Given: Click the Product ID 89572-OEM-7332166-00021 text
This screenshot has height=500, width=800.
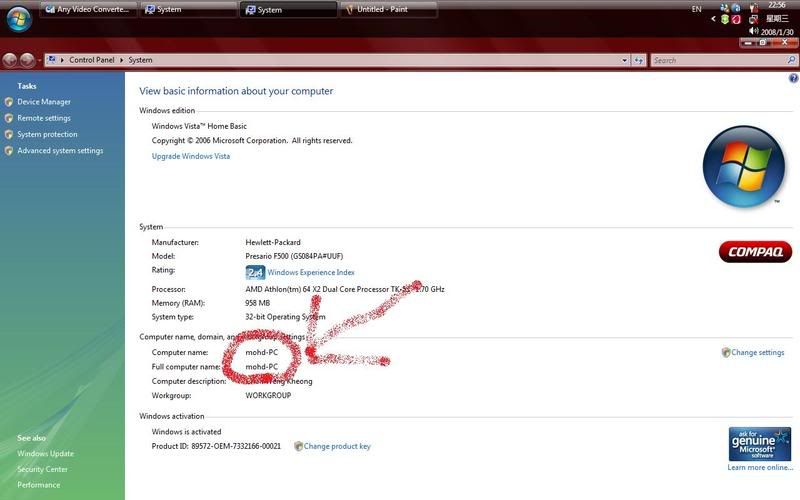Looking at the screenshot, I should (x=216, y=446).
